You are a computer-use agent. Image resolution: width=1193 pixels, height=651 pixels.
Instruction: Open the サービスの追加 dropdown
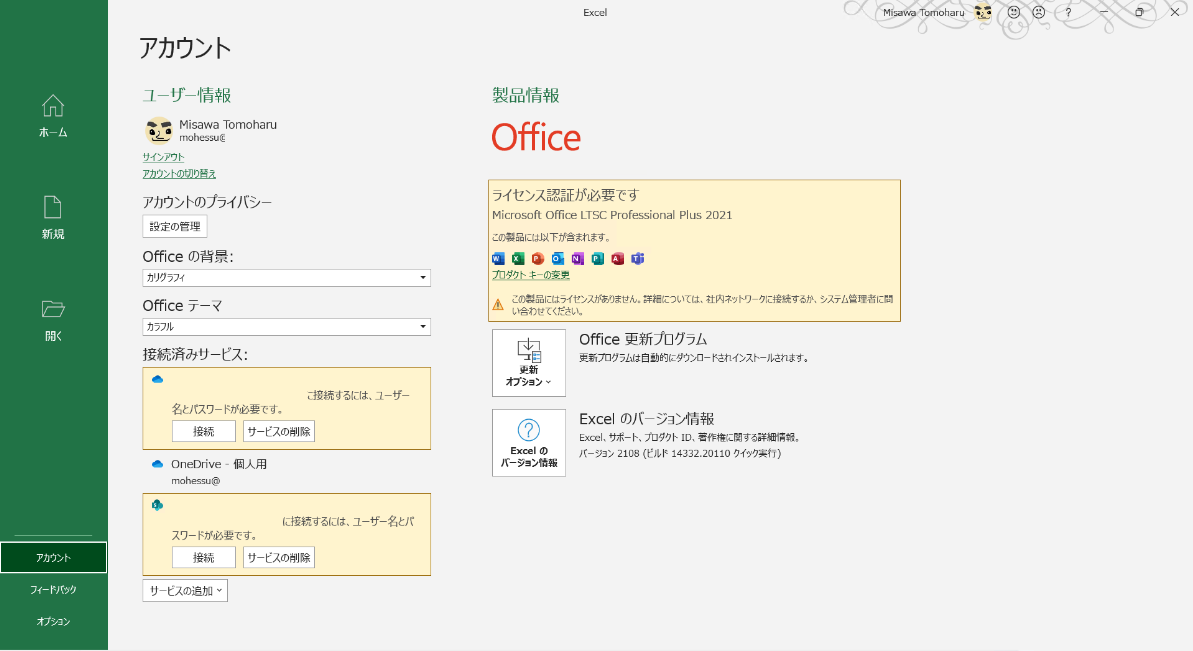tap(185, 591)
